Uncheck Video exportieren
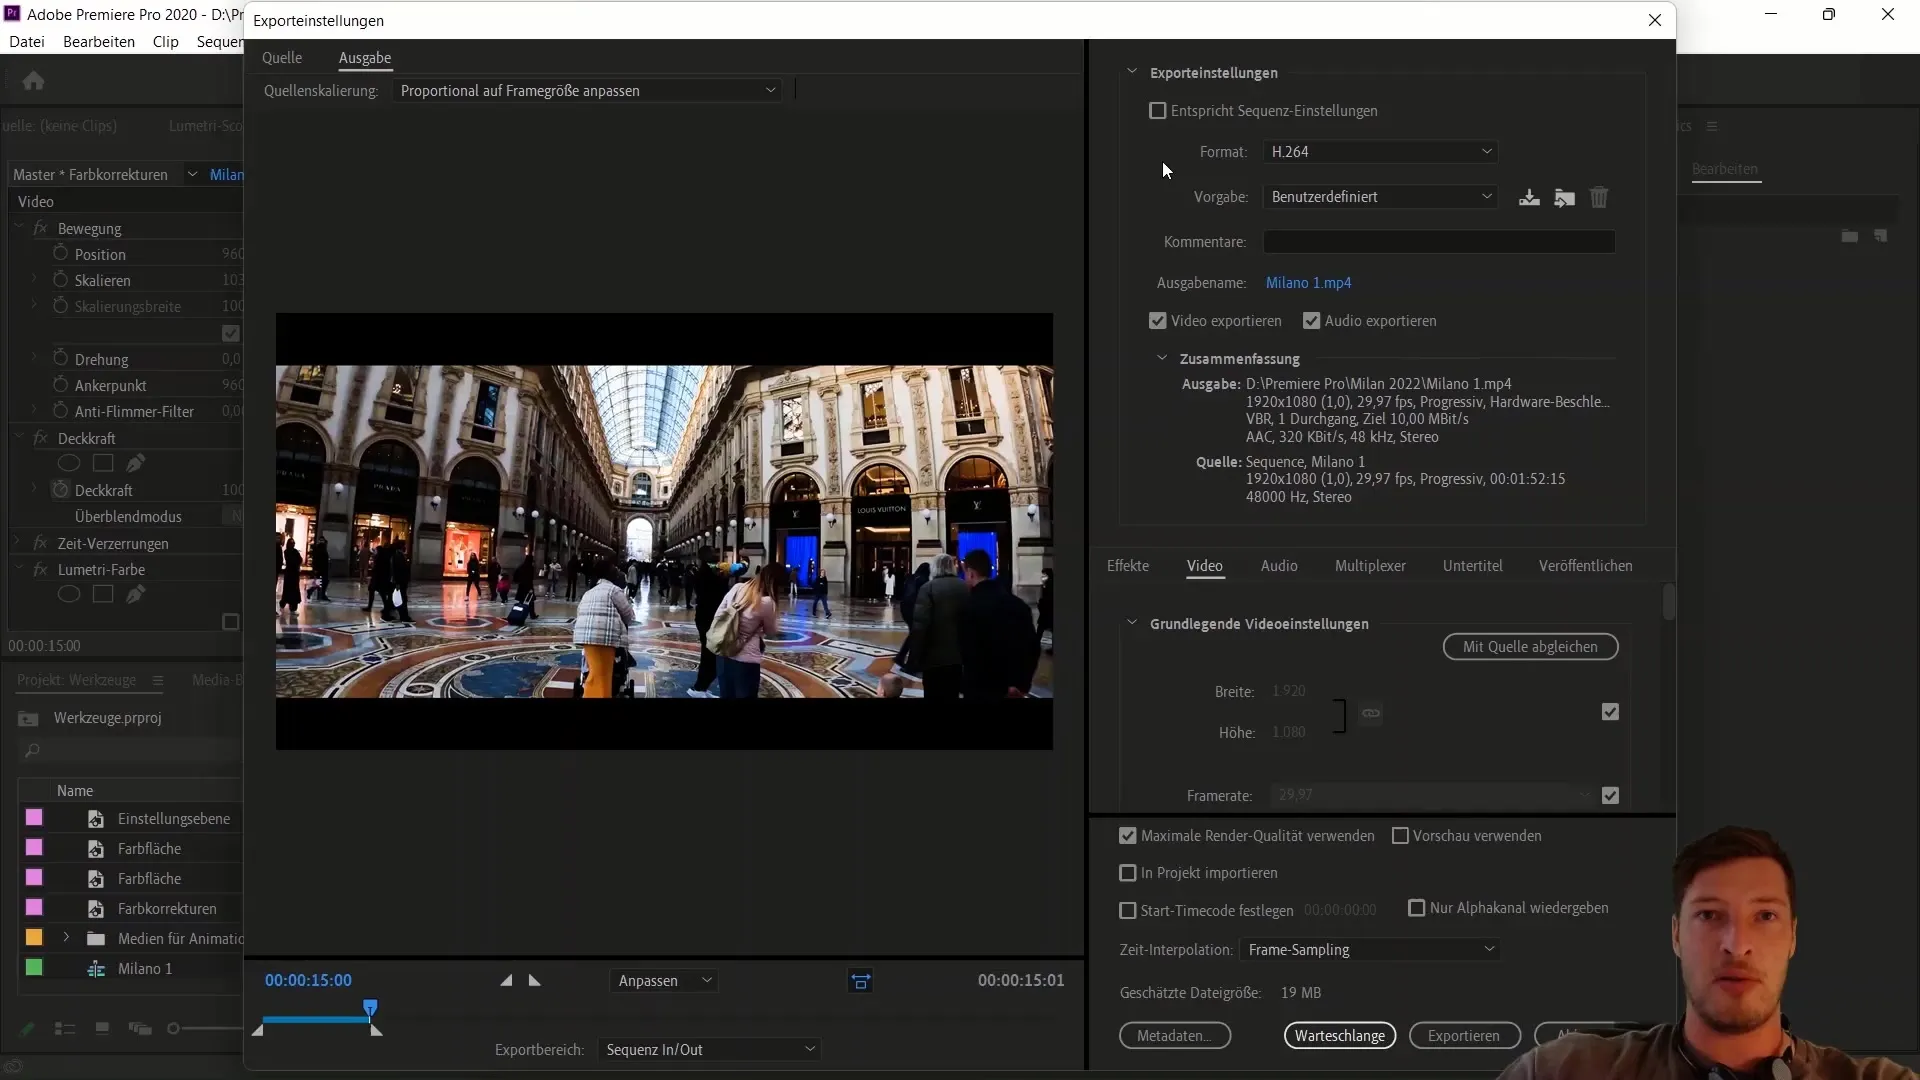 tap(1158, 321)
